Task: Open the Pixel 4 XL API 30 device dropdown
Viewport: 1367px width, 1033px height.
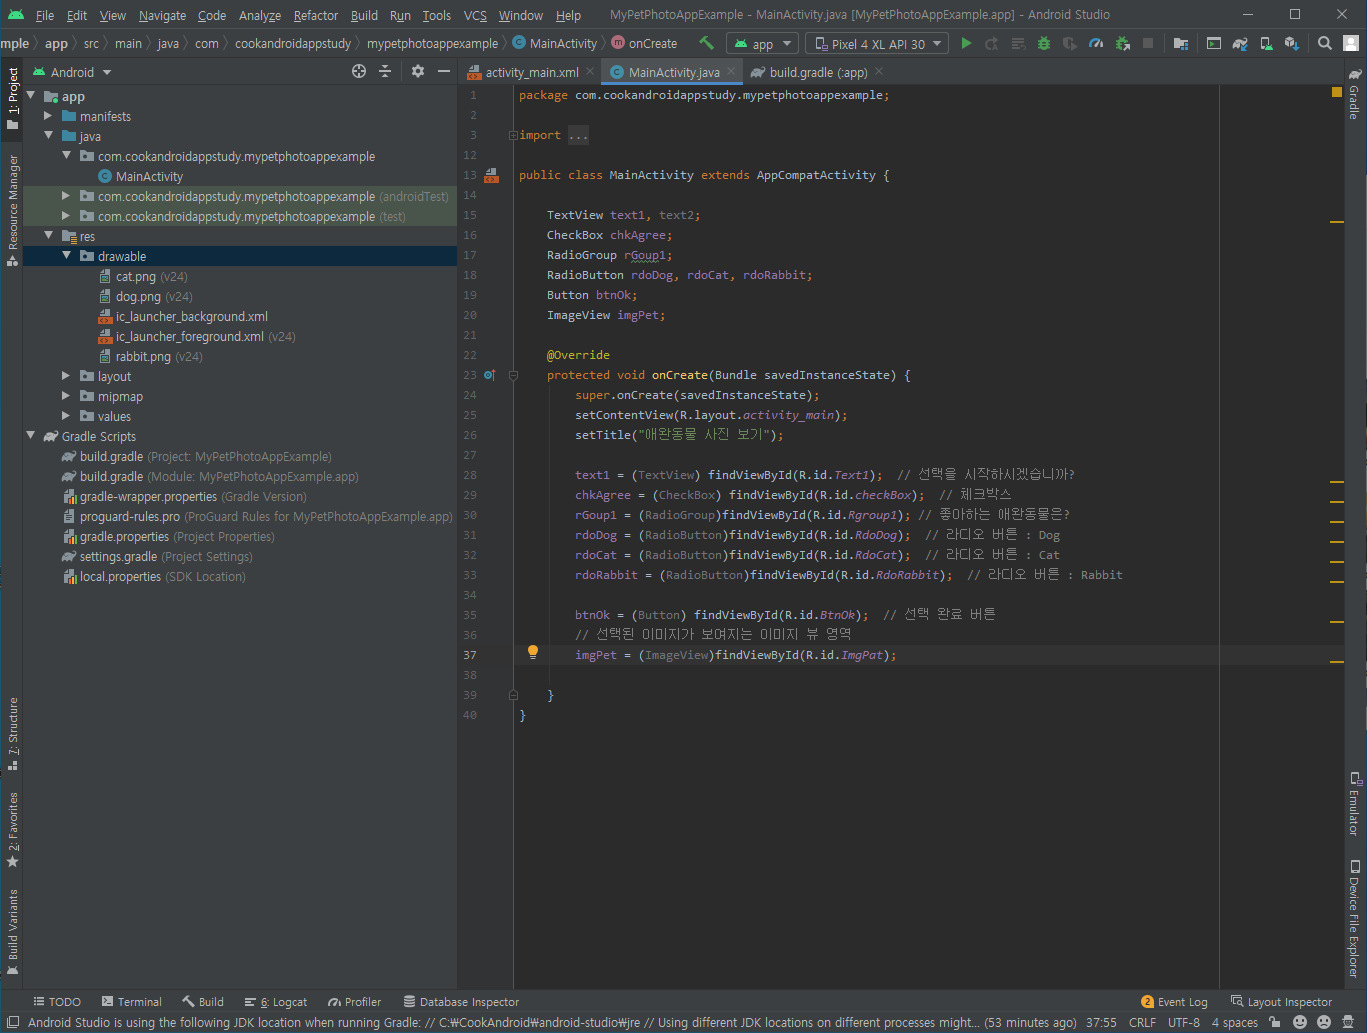Action: click(x=877, y=43)
